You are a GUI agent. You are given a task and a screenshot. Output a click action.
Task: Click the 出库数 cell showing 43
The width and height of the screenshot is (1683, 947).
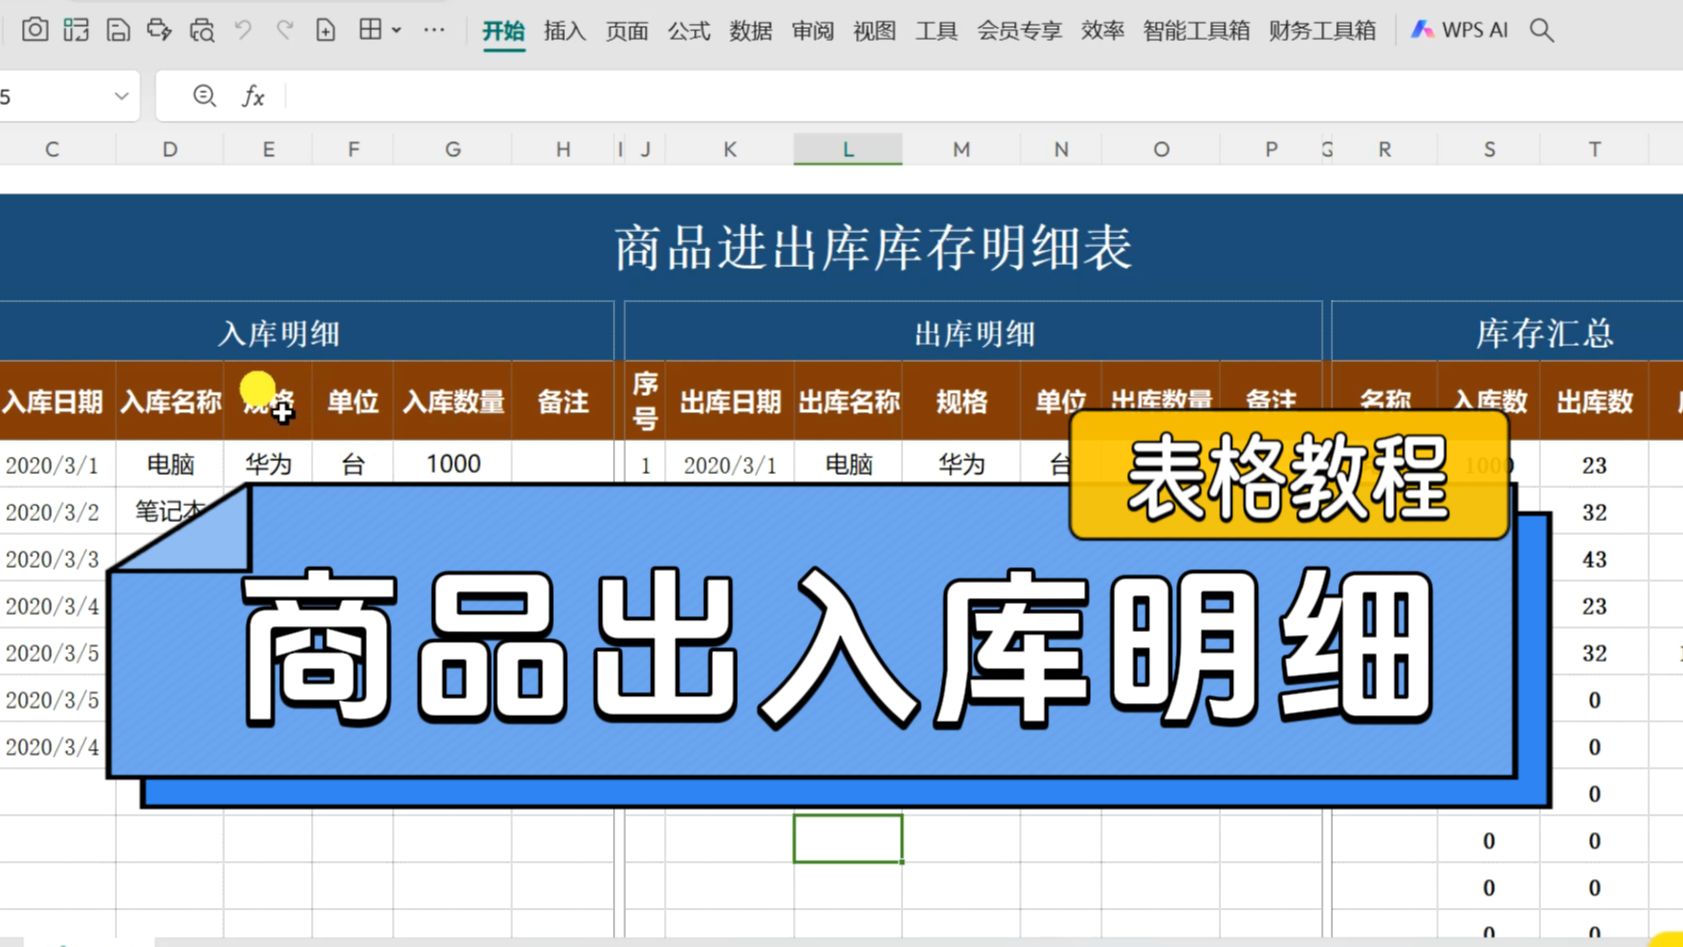1595,559
